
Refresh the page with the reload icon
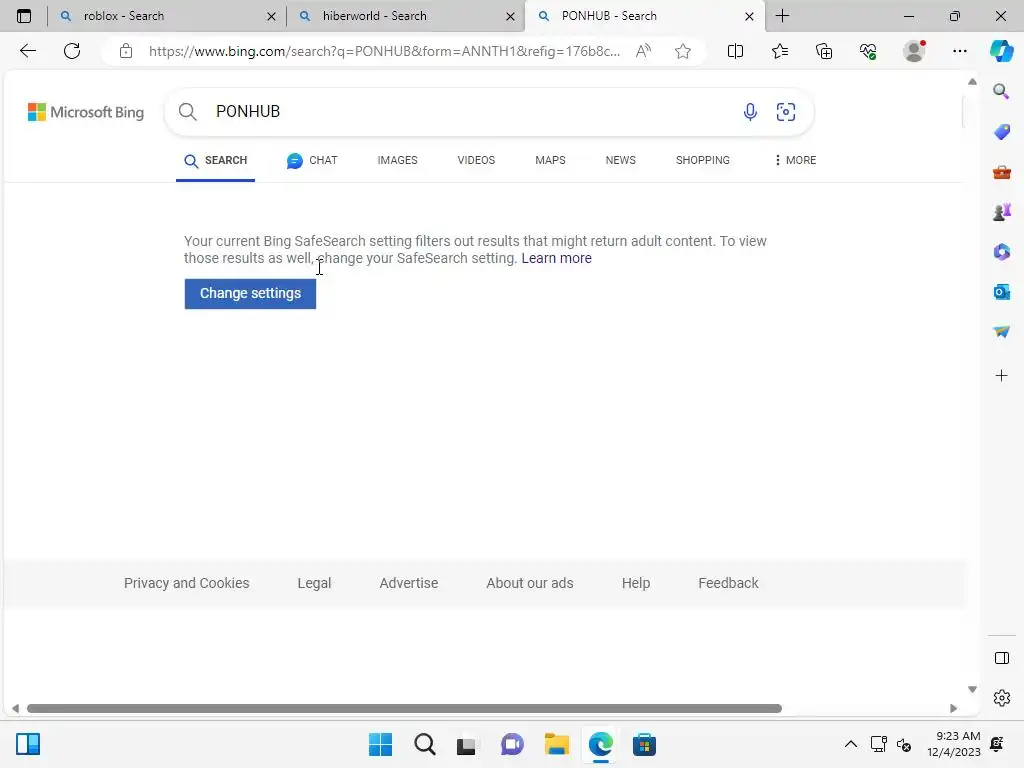[x=72, y=51]
